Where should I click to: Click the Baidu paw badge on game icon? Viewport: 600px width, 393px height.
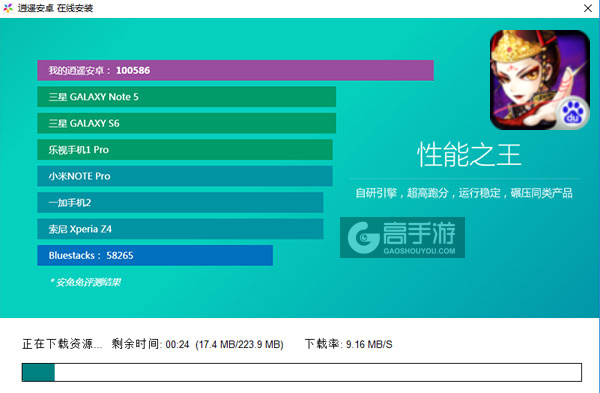pos(573,113)
